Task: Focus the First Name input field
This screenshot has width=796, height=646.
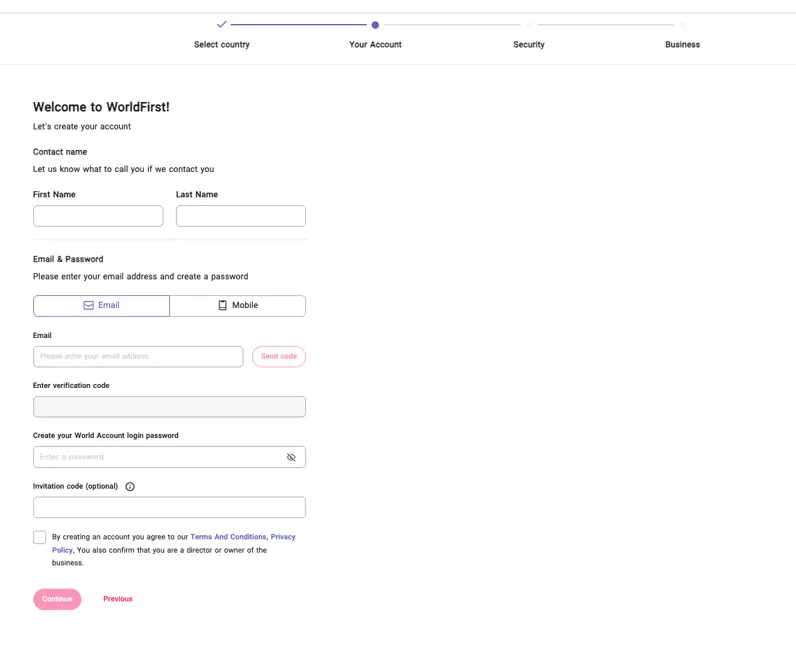Action: click(x=98, y=216)
